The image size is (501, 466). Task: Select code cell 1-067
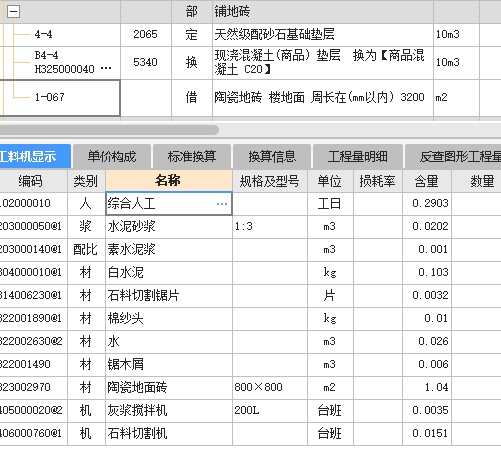coord(60,98)
